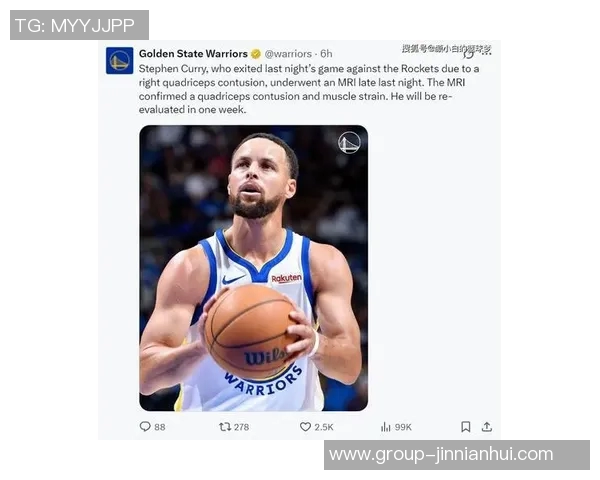
Task: Click the share upload icon
Action: 487,427
